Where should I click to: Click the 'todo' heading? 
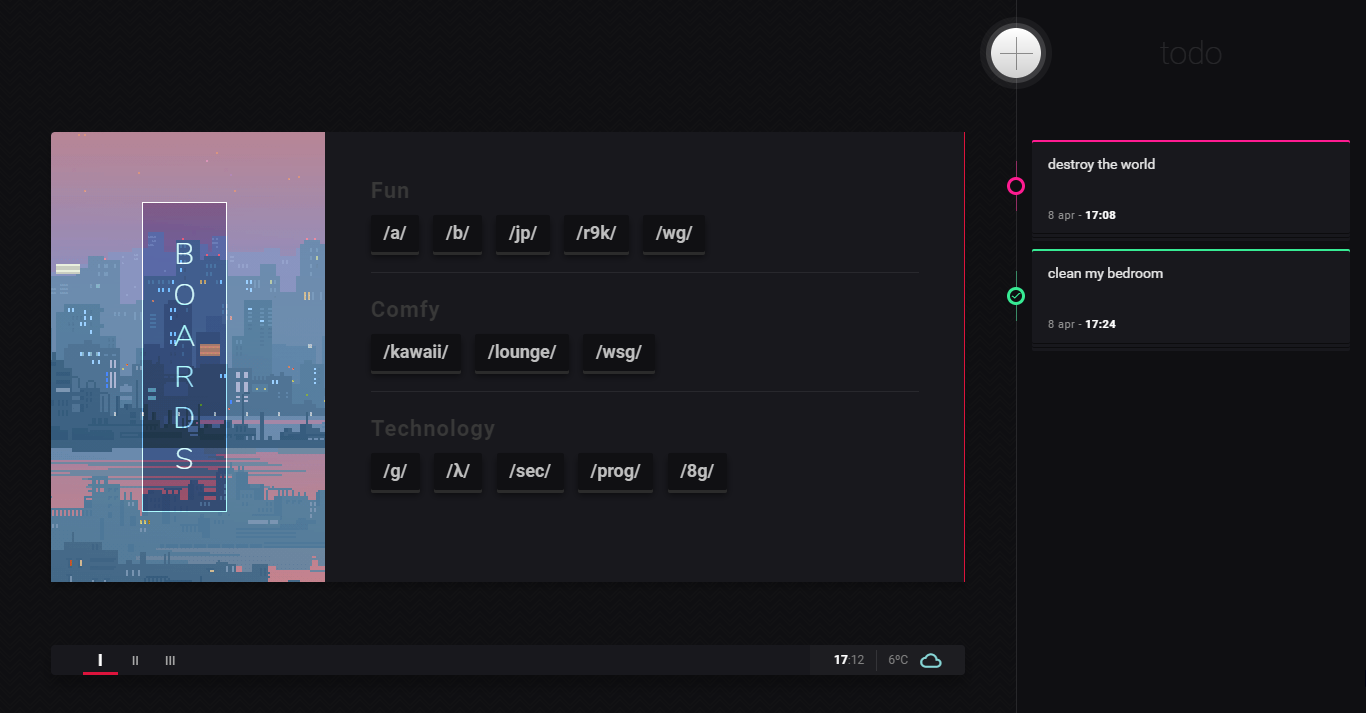[x=1191, y=53]
